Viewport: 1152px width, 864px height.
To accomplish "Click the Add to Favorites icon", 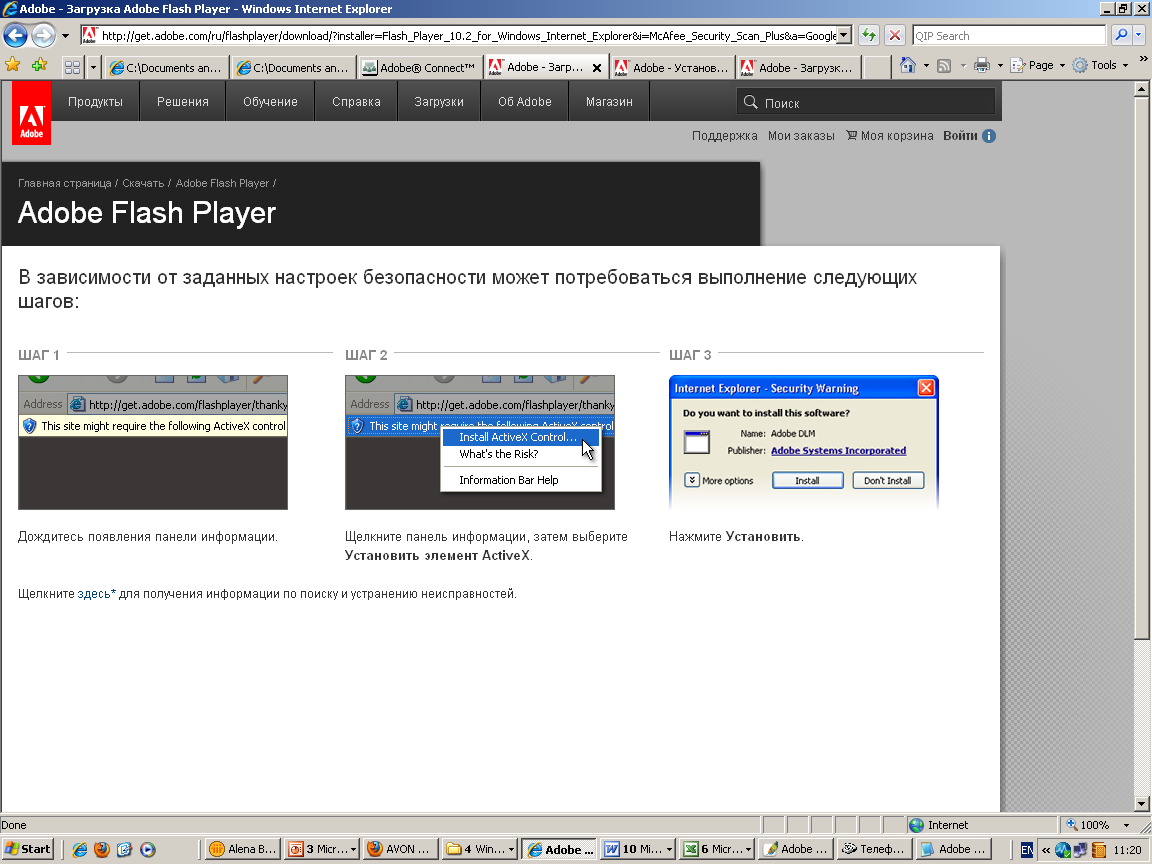I will coord(38,65).
